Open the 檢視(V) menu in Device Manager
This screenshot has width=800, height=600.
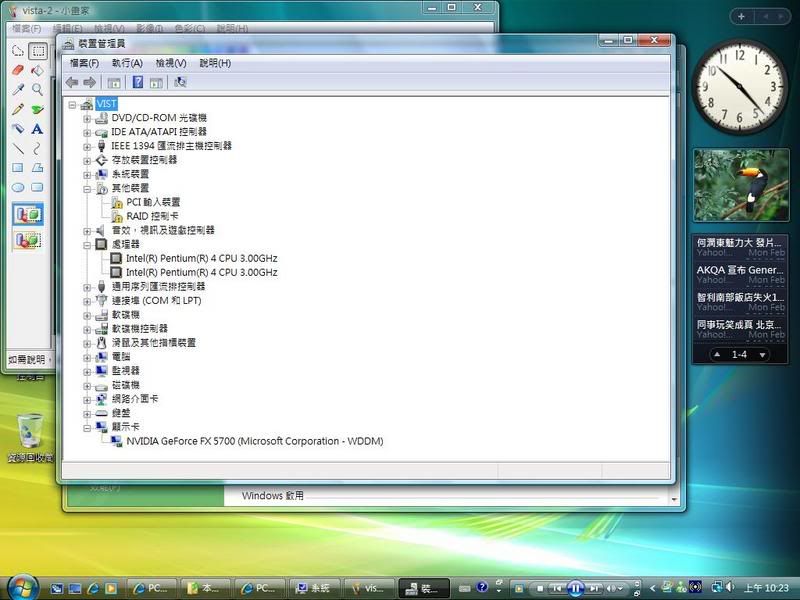click(x=171, y=63)
